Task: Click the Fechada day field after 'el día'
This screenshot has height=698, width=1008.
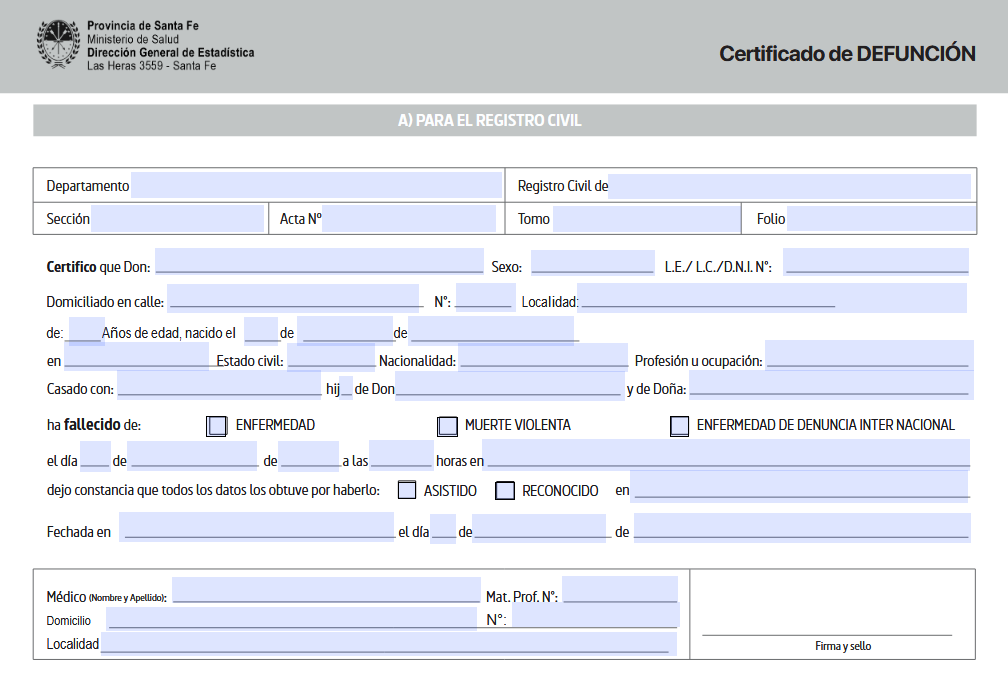Action: coord(443,529)
